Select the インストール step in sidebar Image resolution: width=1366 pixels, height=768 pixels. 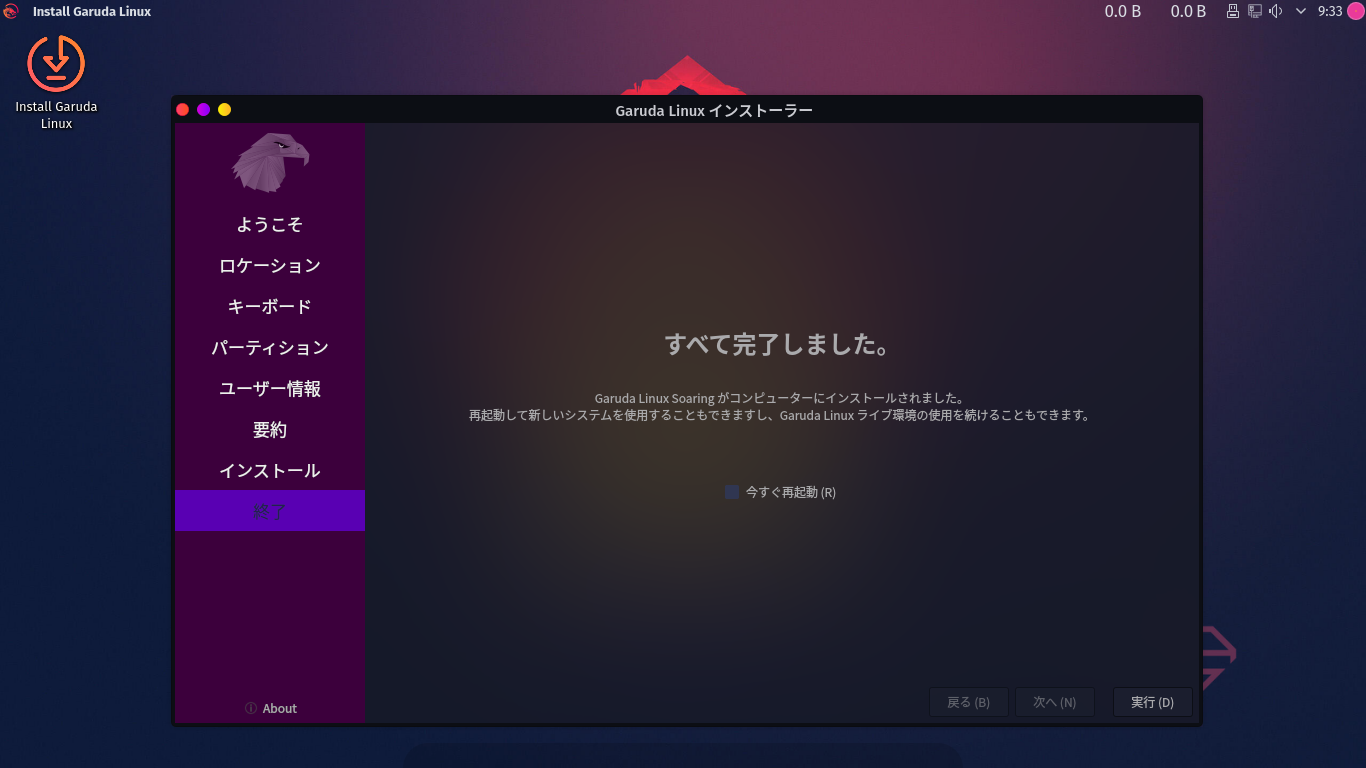270,470
